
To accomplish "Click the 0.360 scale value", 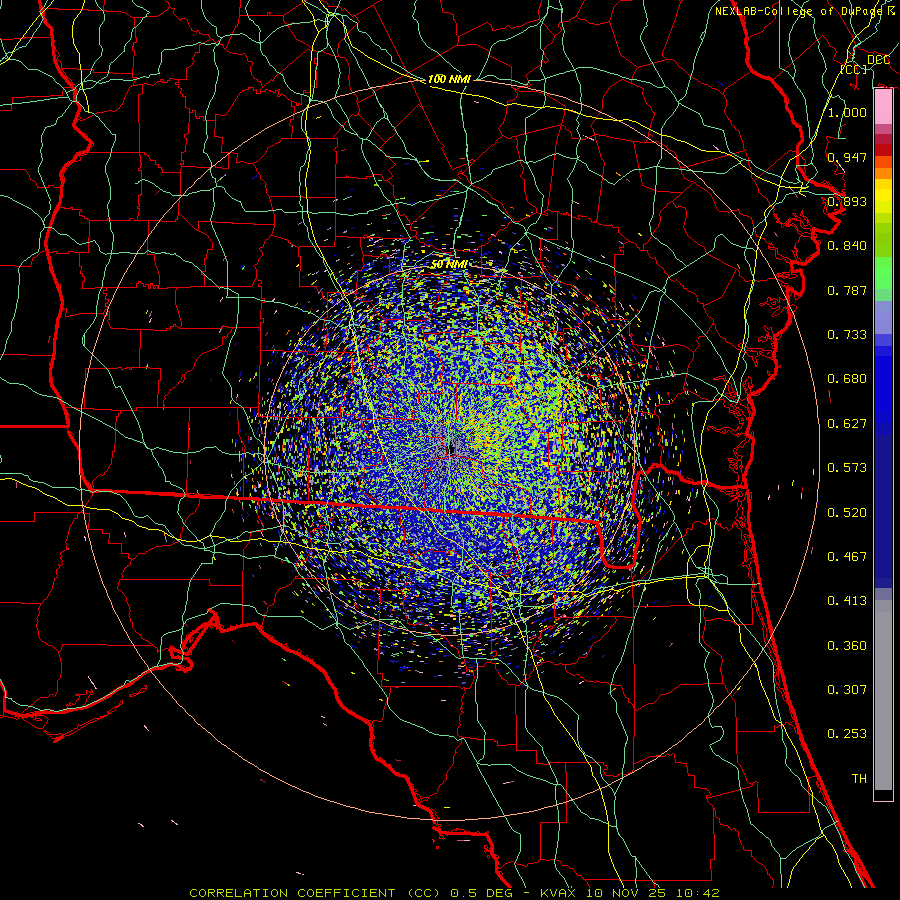I will (847, 646).
